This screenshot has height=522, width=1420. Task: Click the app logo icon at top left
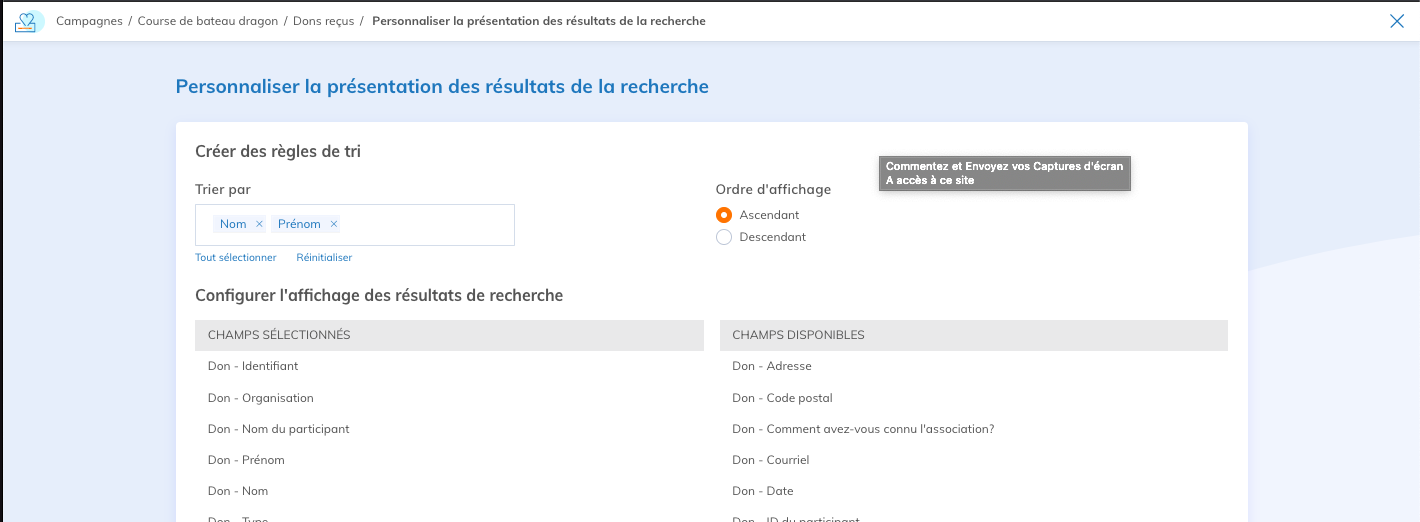tap(28, 21)
